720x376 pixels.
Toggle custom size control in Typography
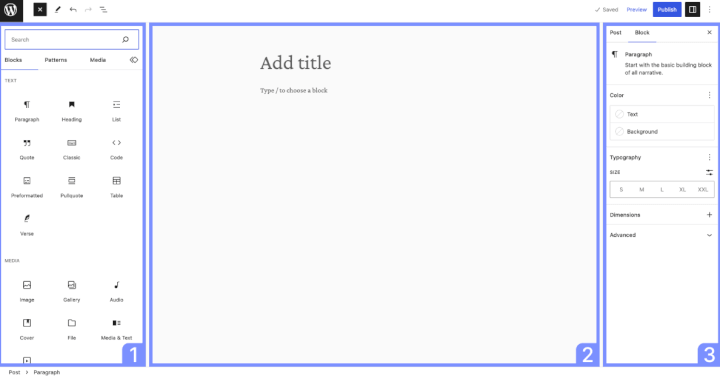pyautogui.click(x=709, y=172)
